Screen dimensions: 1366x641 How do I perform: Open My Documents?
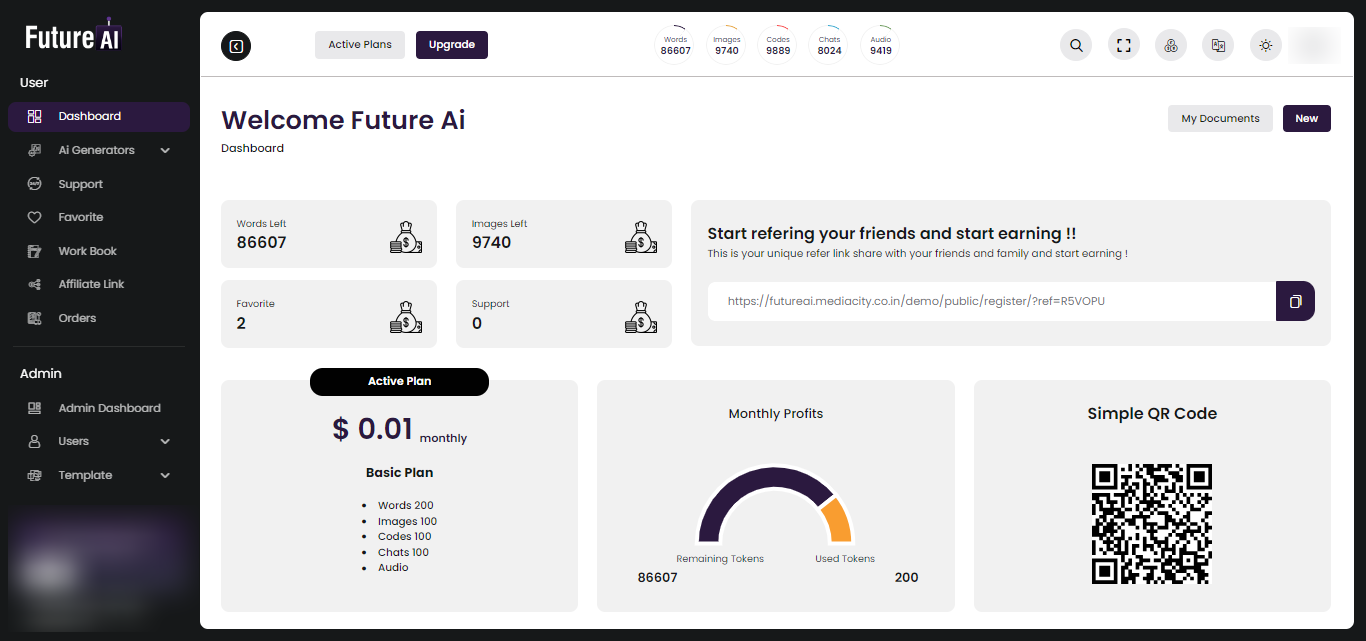pos(1220,118)
